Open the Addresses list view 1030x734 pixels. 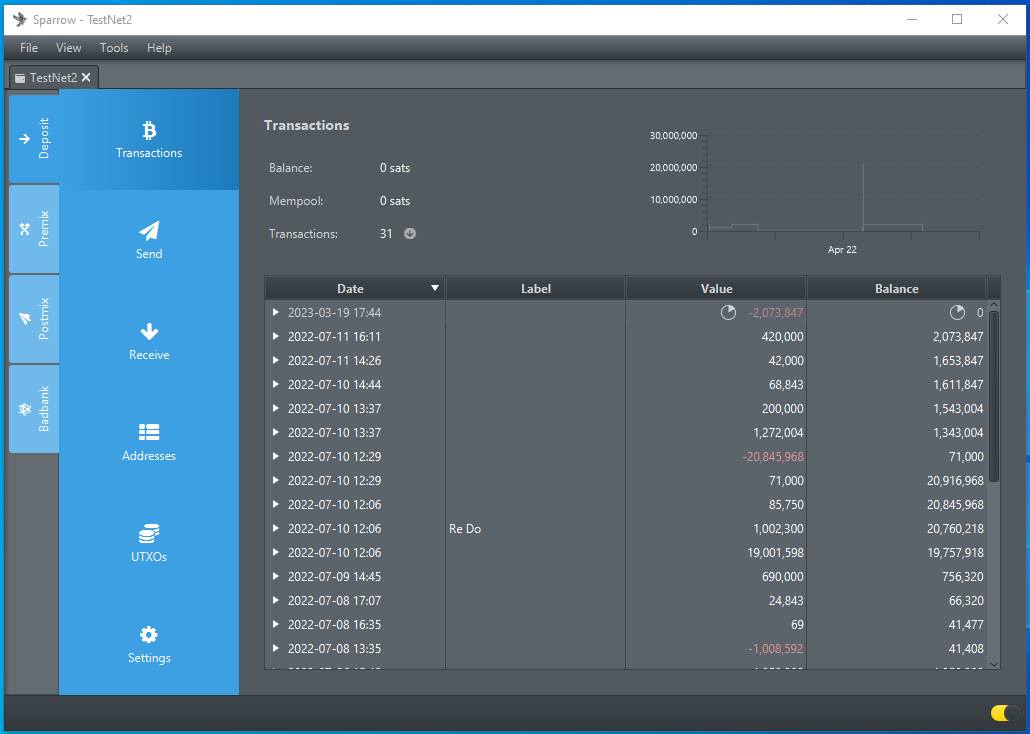point(149,443)
